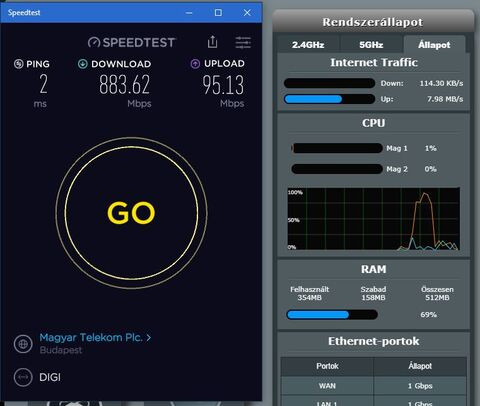Screen dimensions: 480x406
Task: Switch to the 5GHz tab
Action: 371,45
